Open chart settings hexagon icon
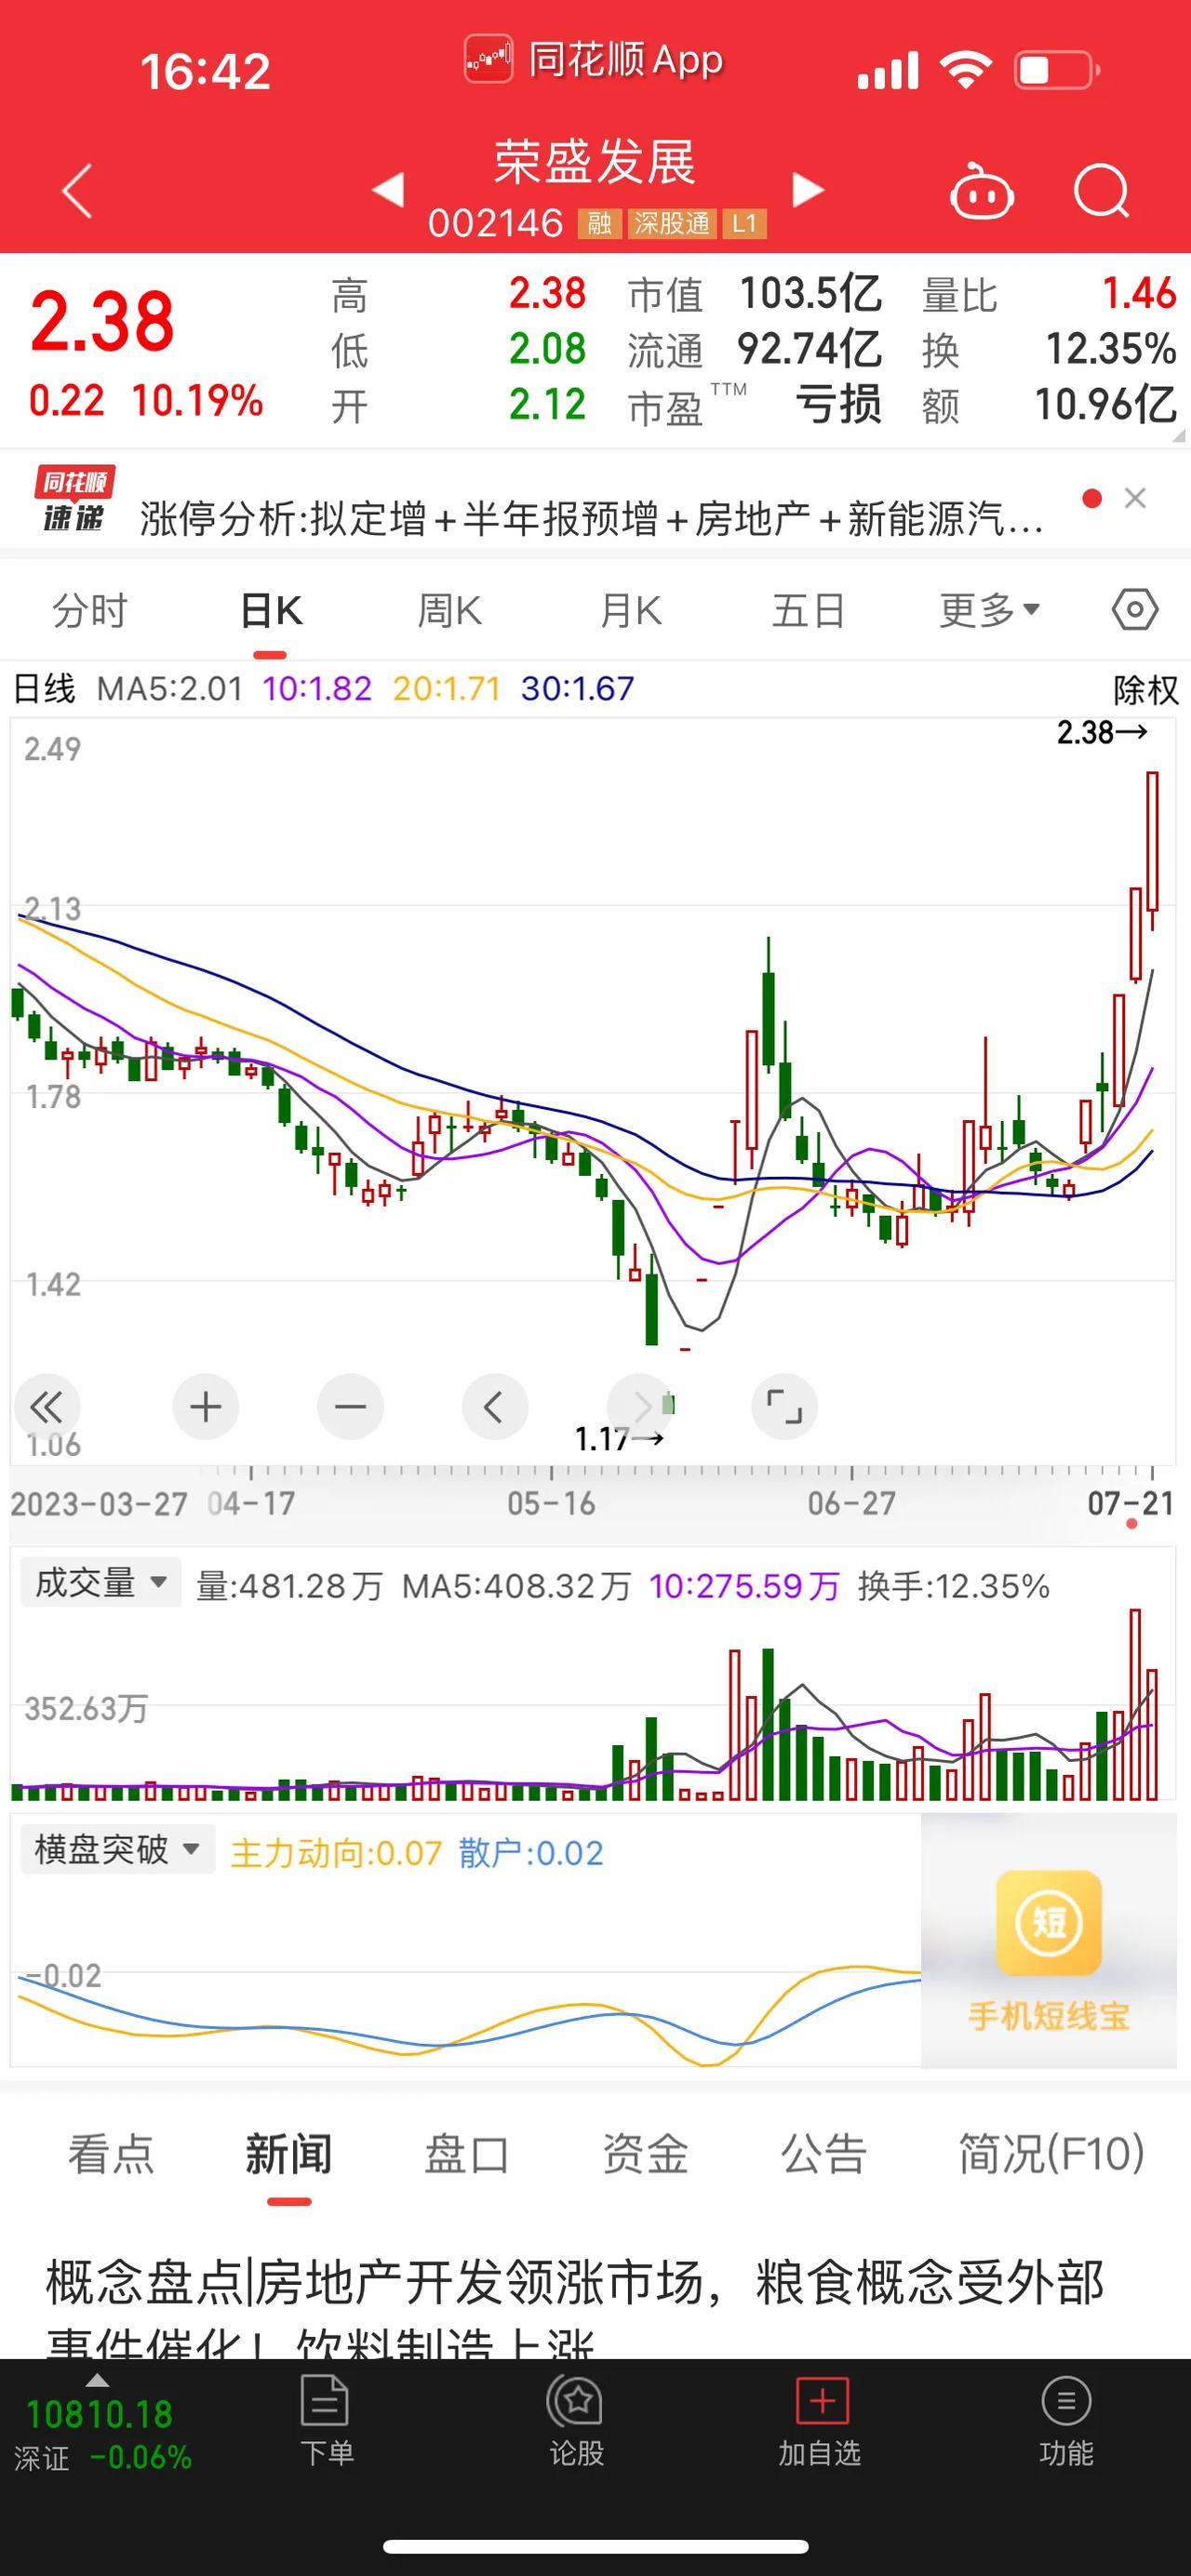This screenshot has width=1191, height=2576. coord(1135,609)
